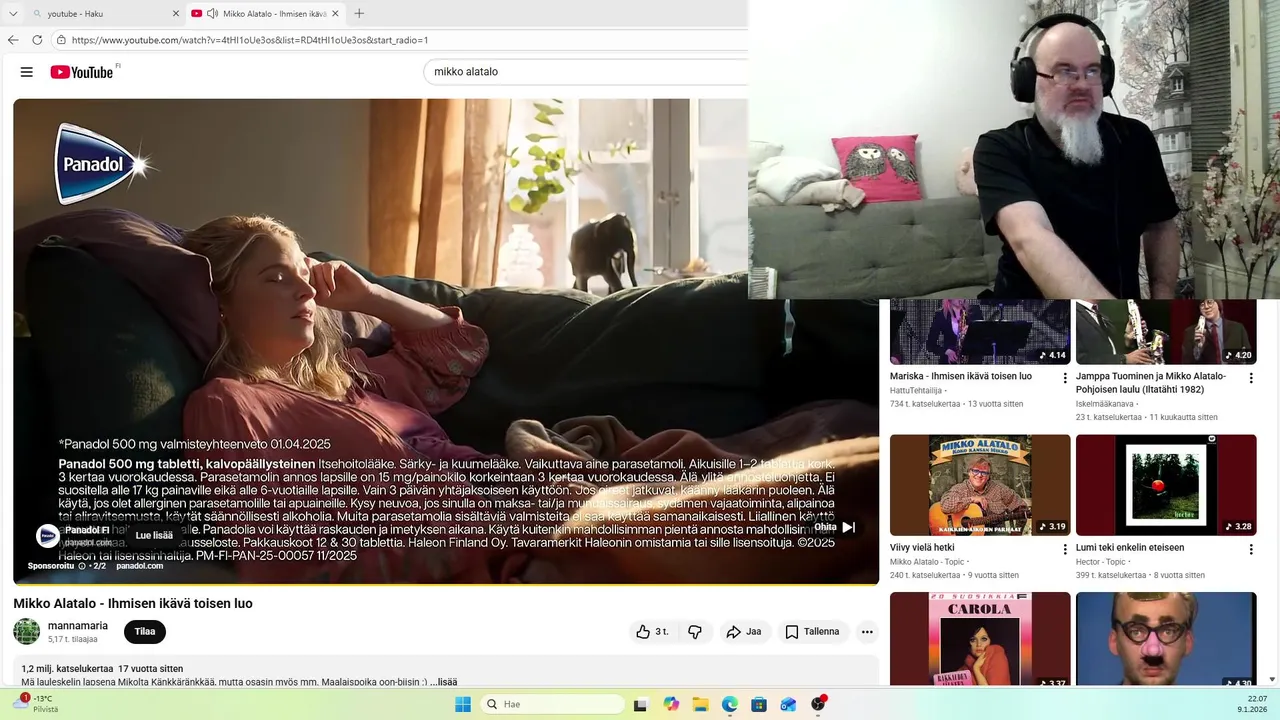This screenshot has width=1280, height=720.
Task: Open options menu for 'Lumi teki enkelin eteiseen'
Action: (x=1251, y=549)
